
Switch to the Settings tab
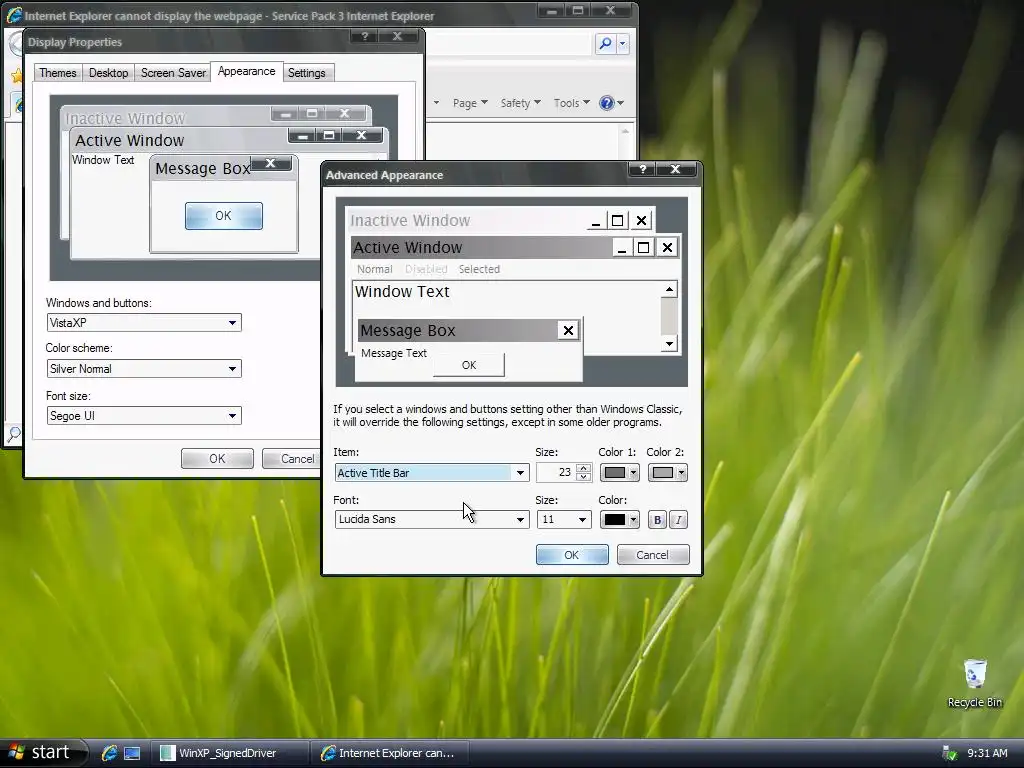pyautogui.click(x=307, y=72)
